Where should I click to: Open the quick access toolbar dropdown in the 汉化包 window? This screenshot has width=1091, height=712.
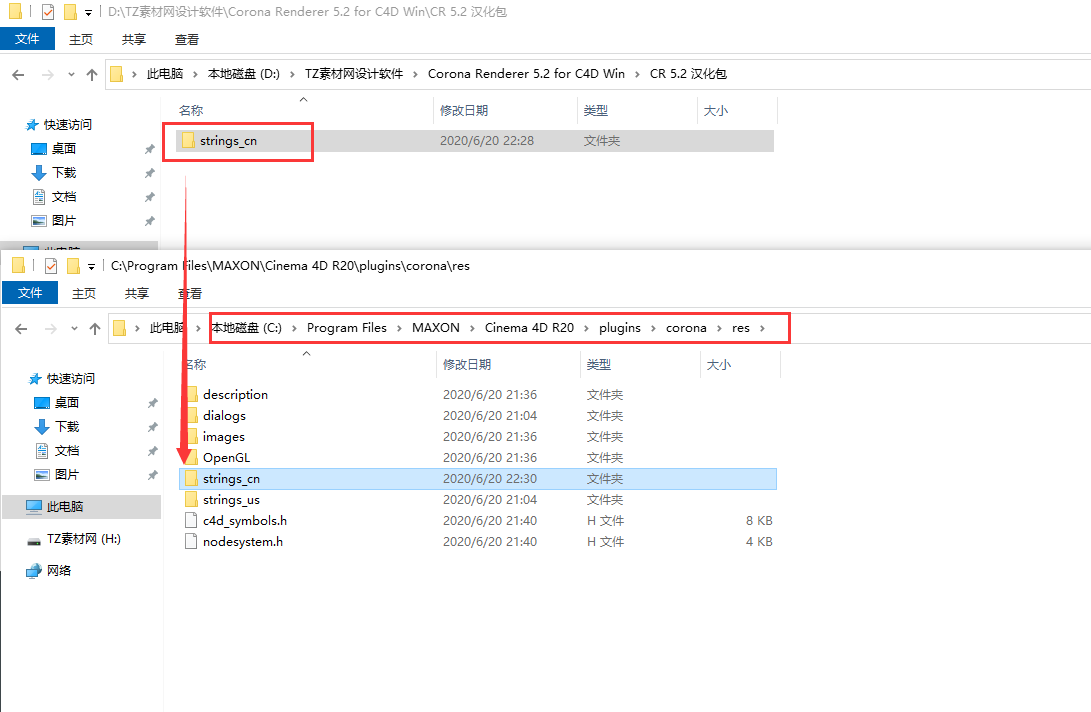88,13
